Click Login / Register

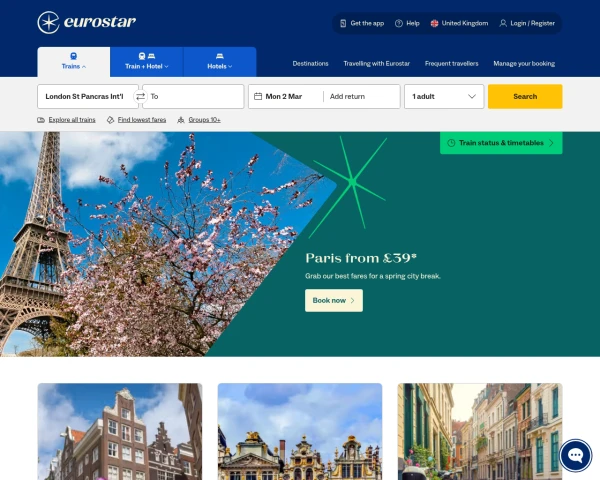pos(527,23)
